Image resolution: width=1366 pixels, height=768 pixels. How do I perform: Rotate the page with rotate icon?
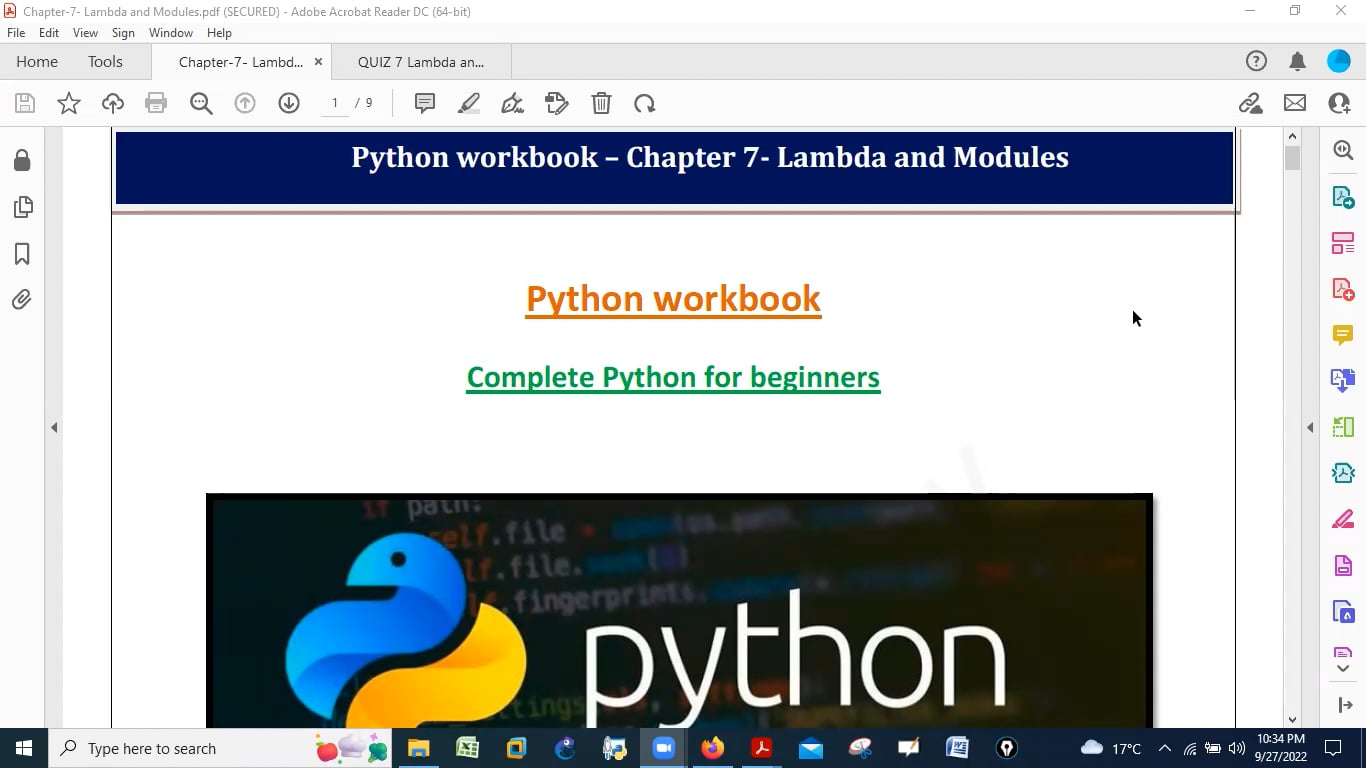coord(645,103)
